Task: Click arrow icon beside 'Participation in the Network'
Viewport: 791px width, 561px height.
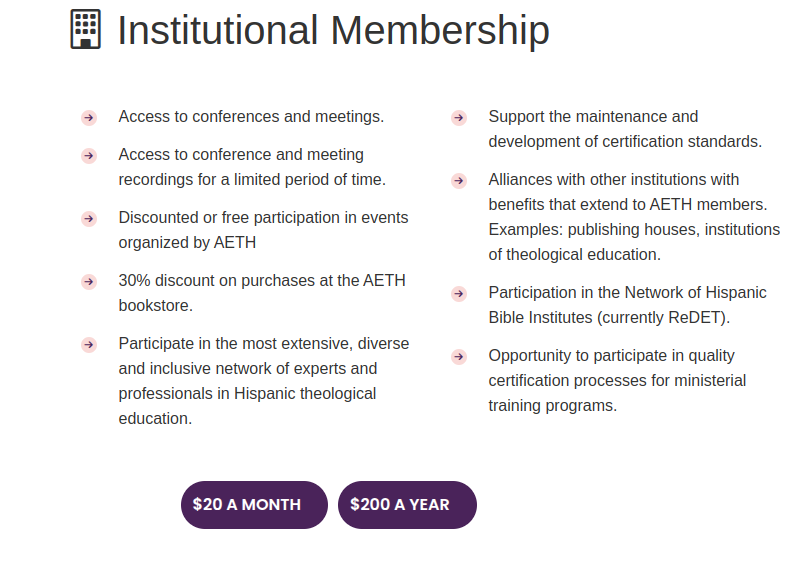Action: tap(459, 294)
